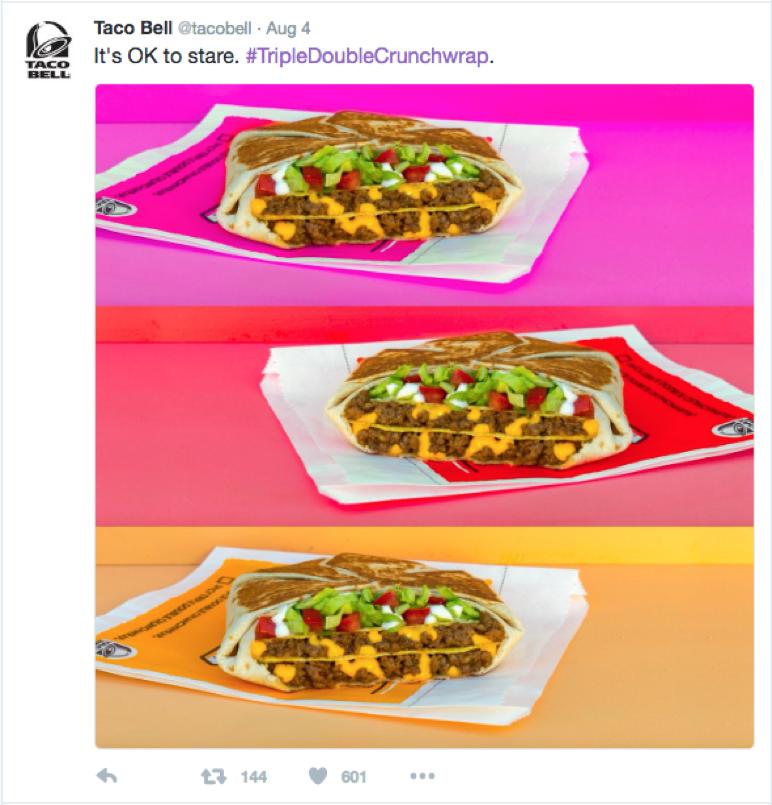Retweet using the retweet arrows icon
772x805 pixels.
click(214, 776)
